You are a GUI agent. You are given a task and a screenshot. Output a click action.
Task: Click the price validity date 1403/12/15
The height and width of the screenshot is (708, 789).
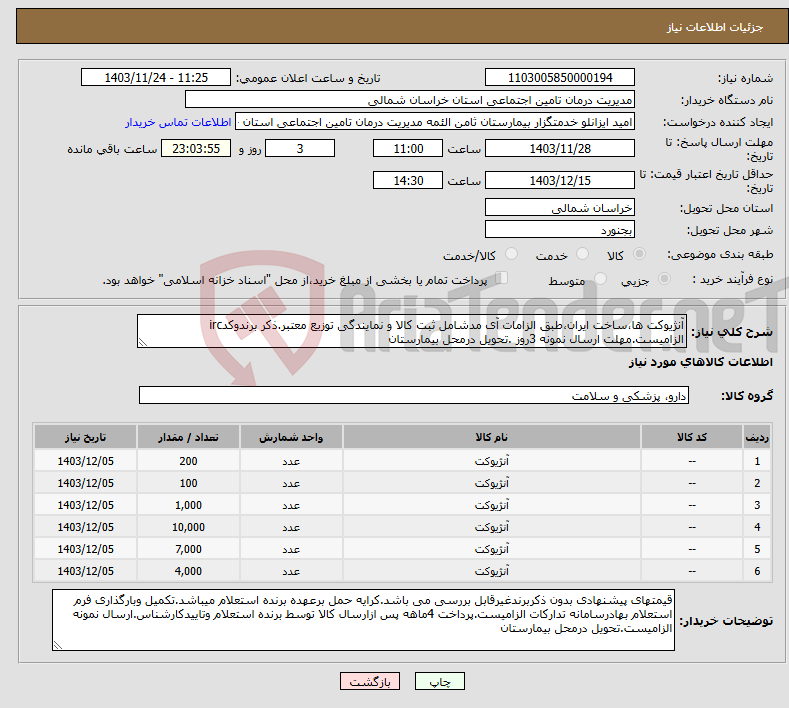560,180
